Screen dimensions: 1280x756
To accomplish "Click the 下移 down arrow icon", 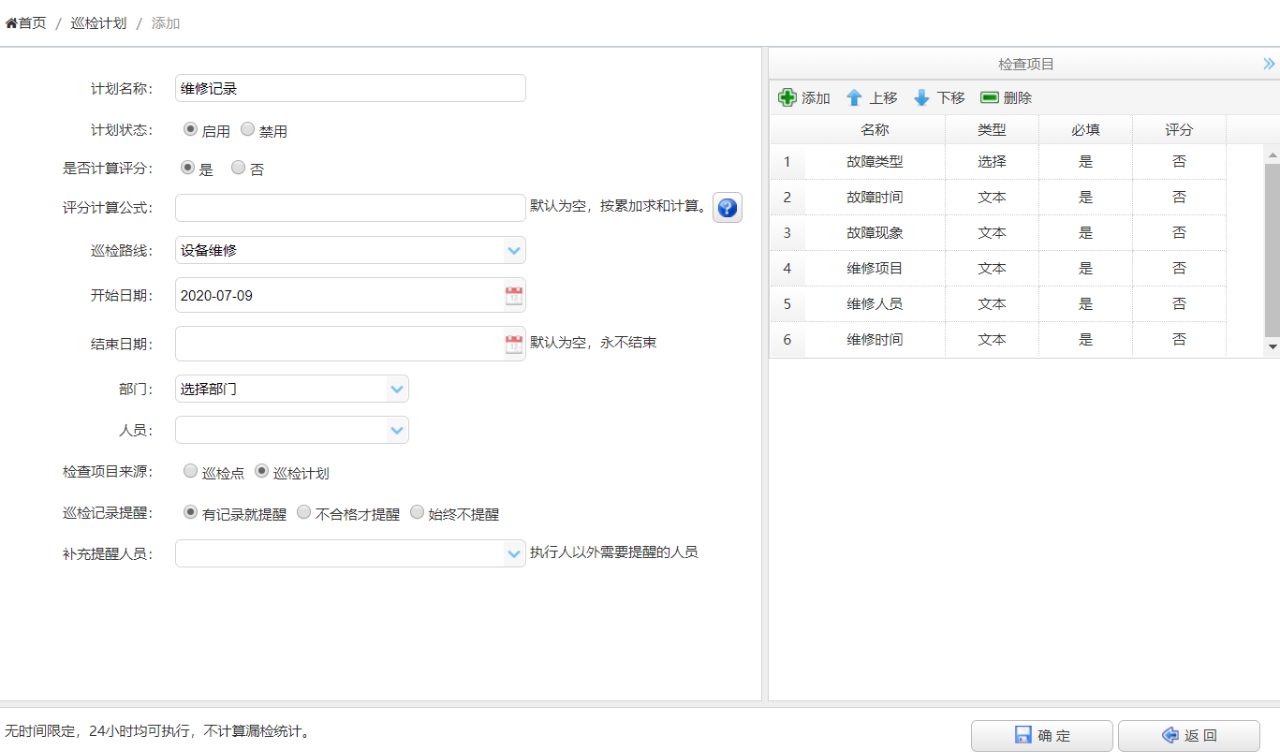I will (922, 98).
